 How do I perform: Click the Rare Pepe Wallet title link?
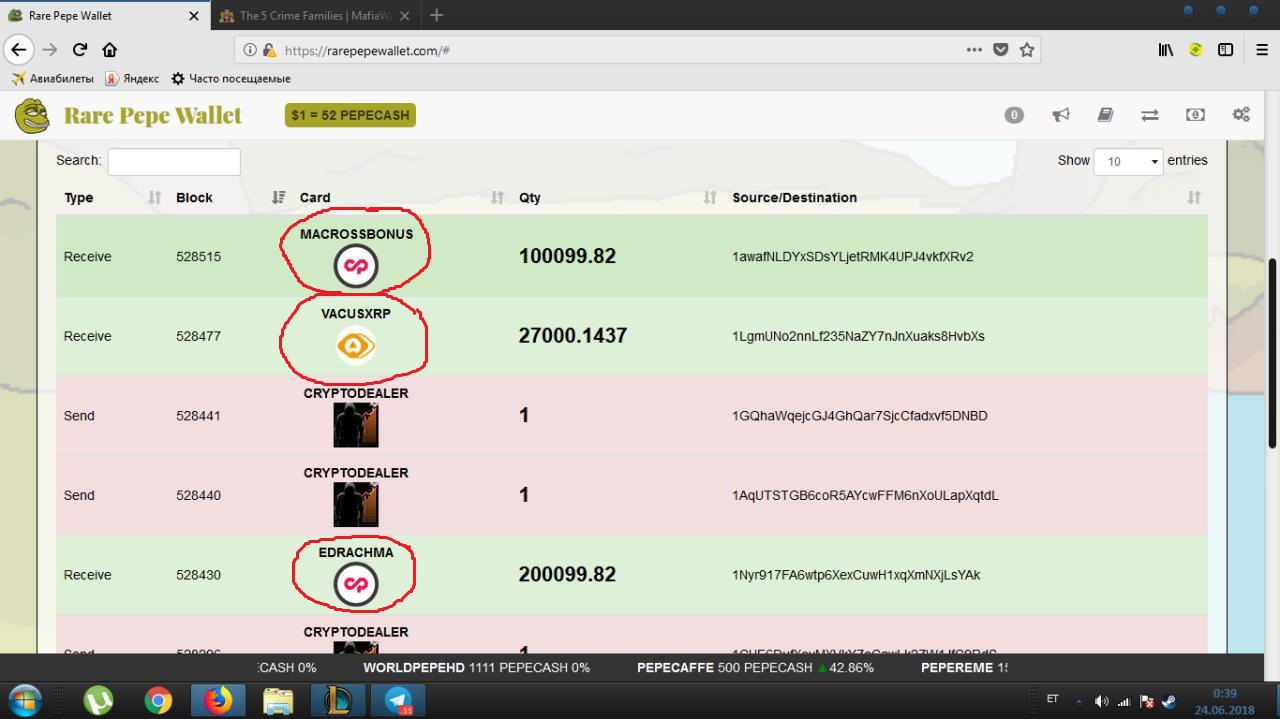click(x=153, y=115)
